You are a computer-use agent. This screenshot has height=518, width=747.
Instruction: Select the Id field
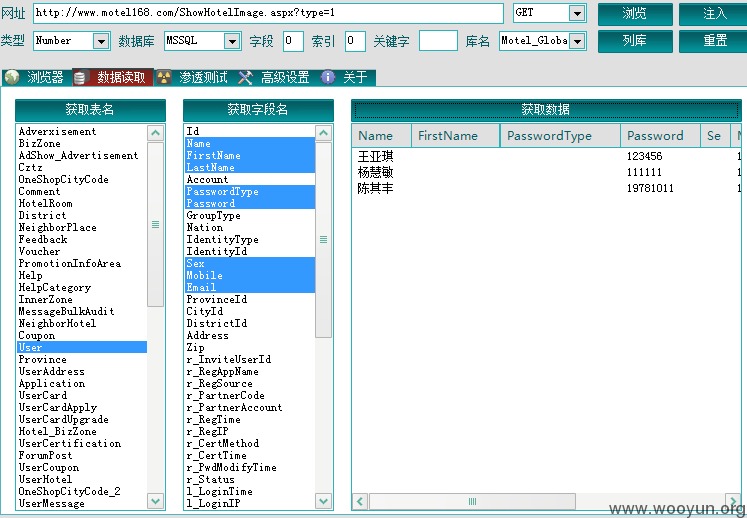(250, 131)
